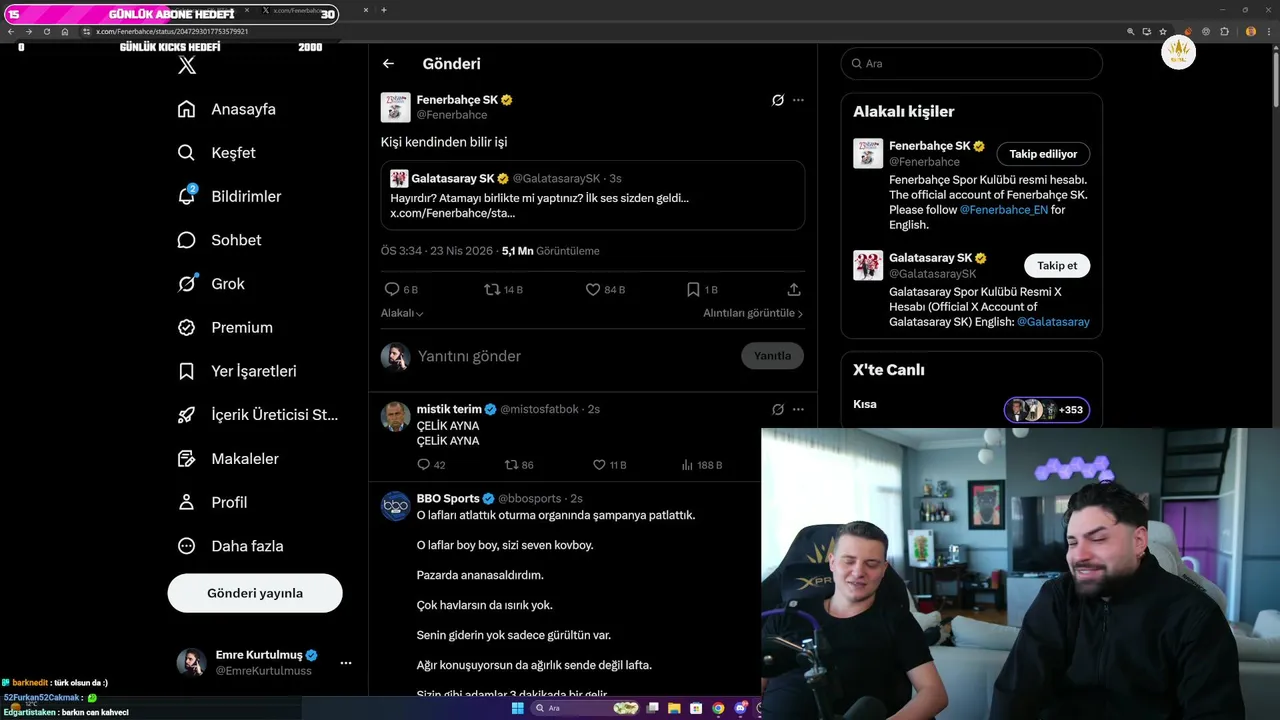Open Premium from the sidebar
Viewport: 1280px width, 720px height.
click(225, 327)
